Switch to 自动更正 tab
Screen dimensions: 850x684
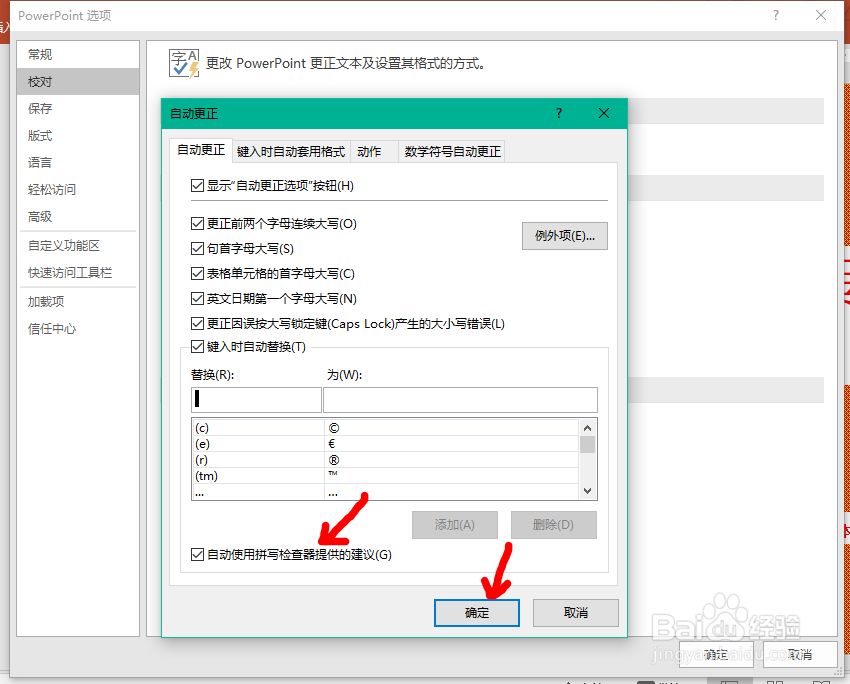click(201, 150)
